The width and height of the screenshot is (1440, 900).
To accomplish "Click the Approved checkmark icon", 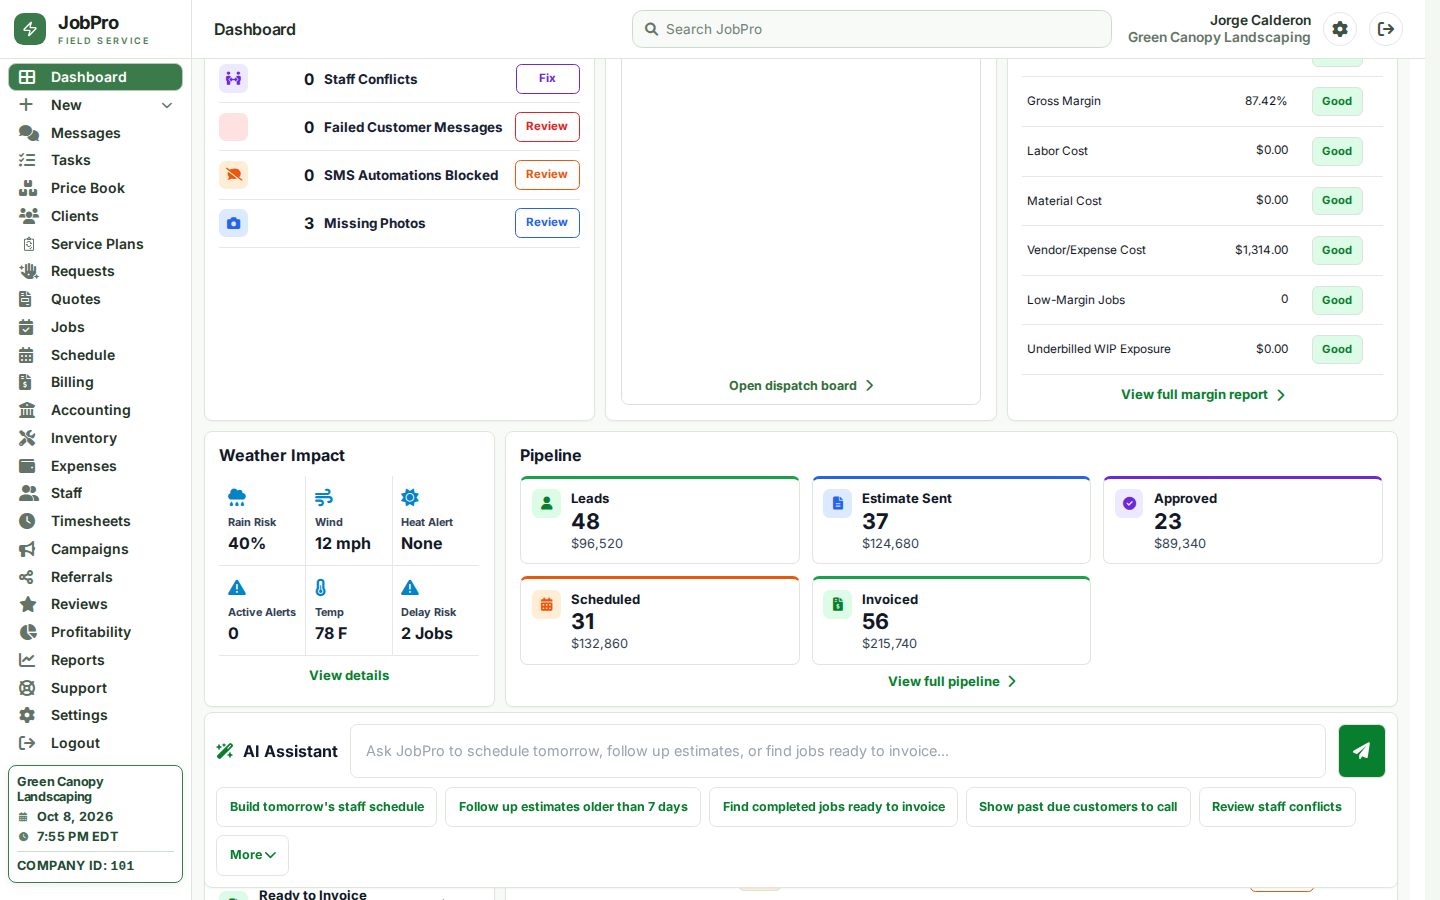I will (1130, 503).
